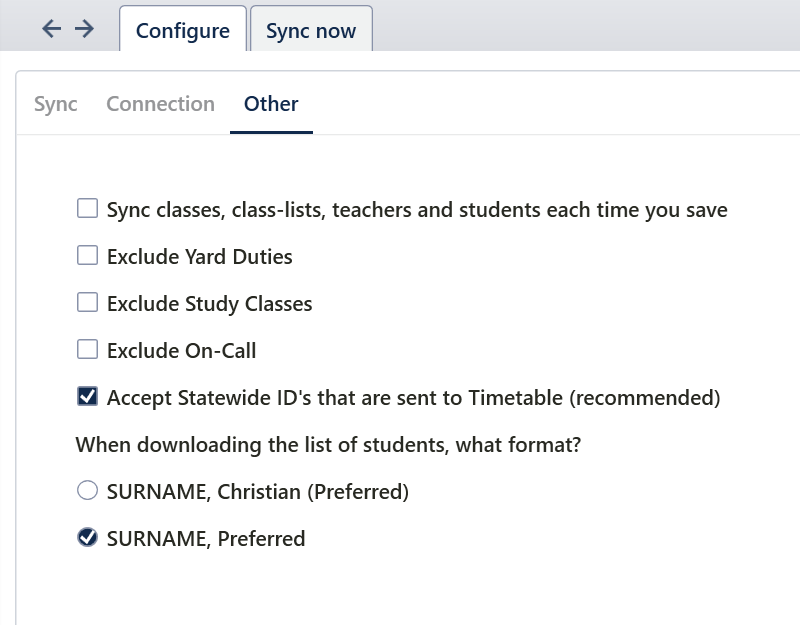
Task: Click the forward arrow icon
Action: coord(85,29)
